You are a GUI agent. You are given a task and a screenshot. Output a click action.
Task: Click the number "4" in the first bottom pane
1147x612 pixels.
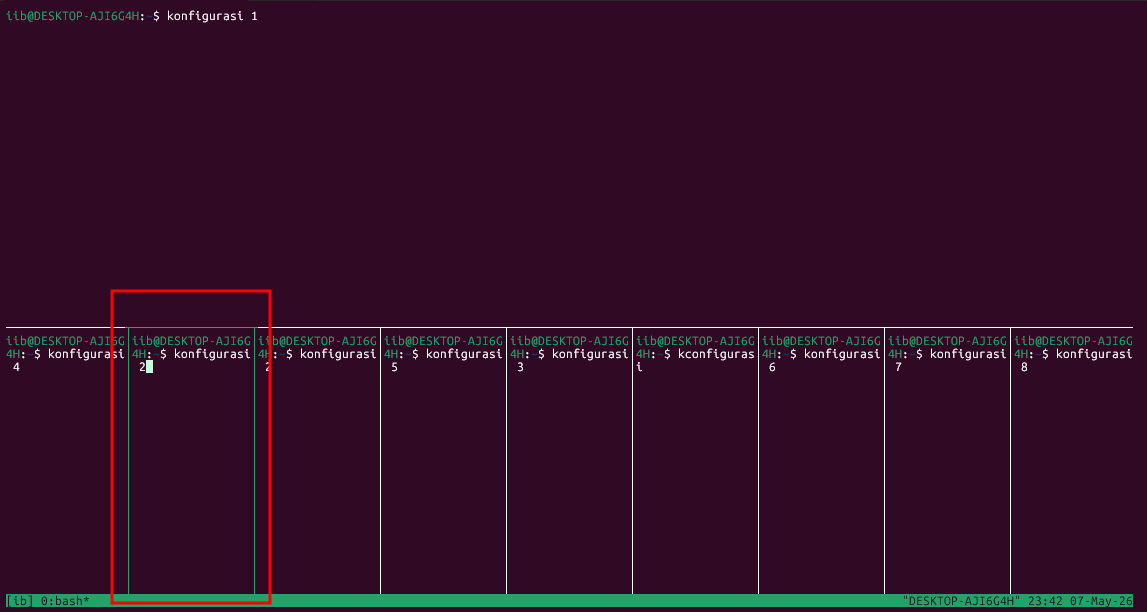(x=16, y=367)
